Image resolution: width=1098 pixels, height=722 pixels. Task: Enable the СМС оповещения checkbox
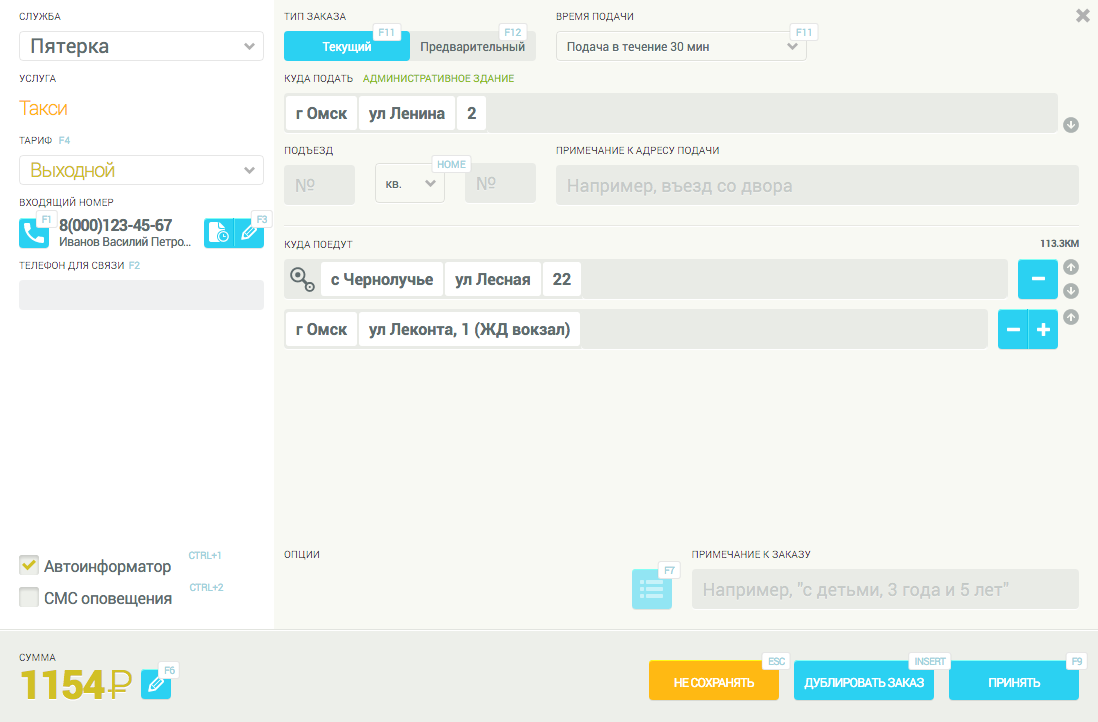(x=29, y=598)
